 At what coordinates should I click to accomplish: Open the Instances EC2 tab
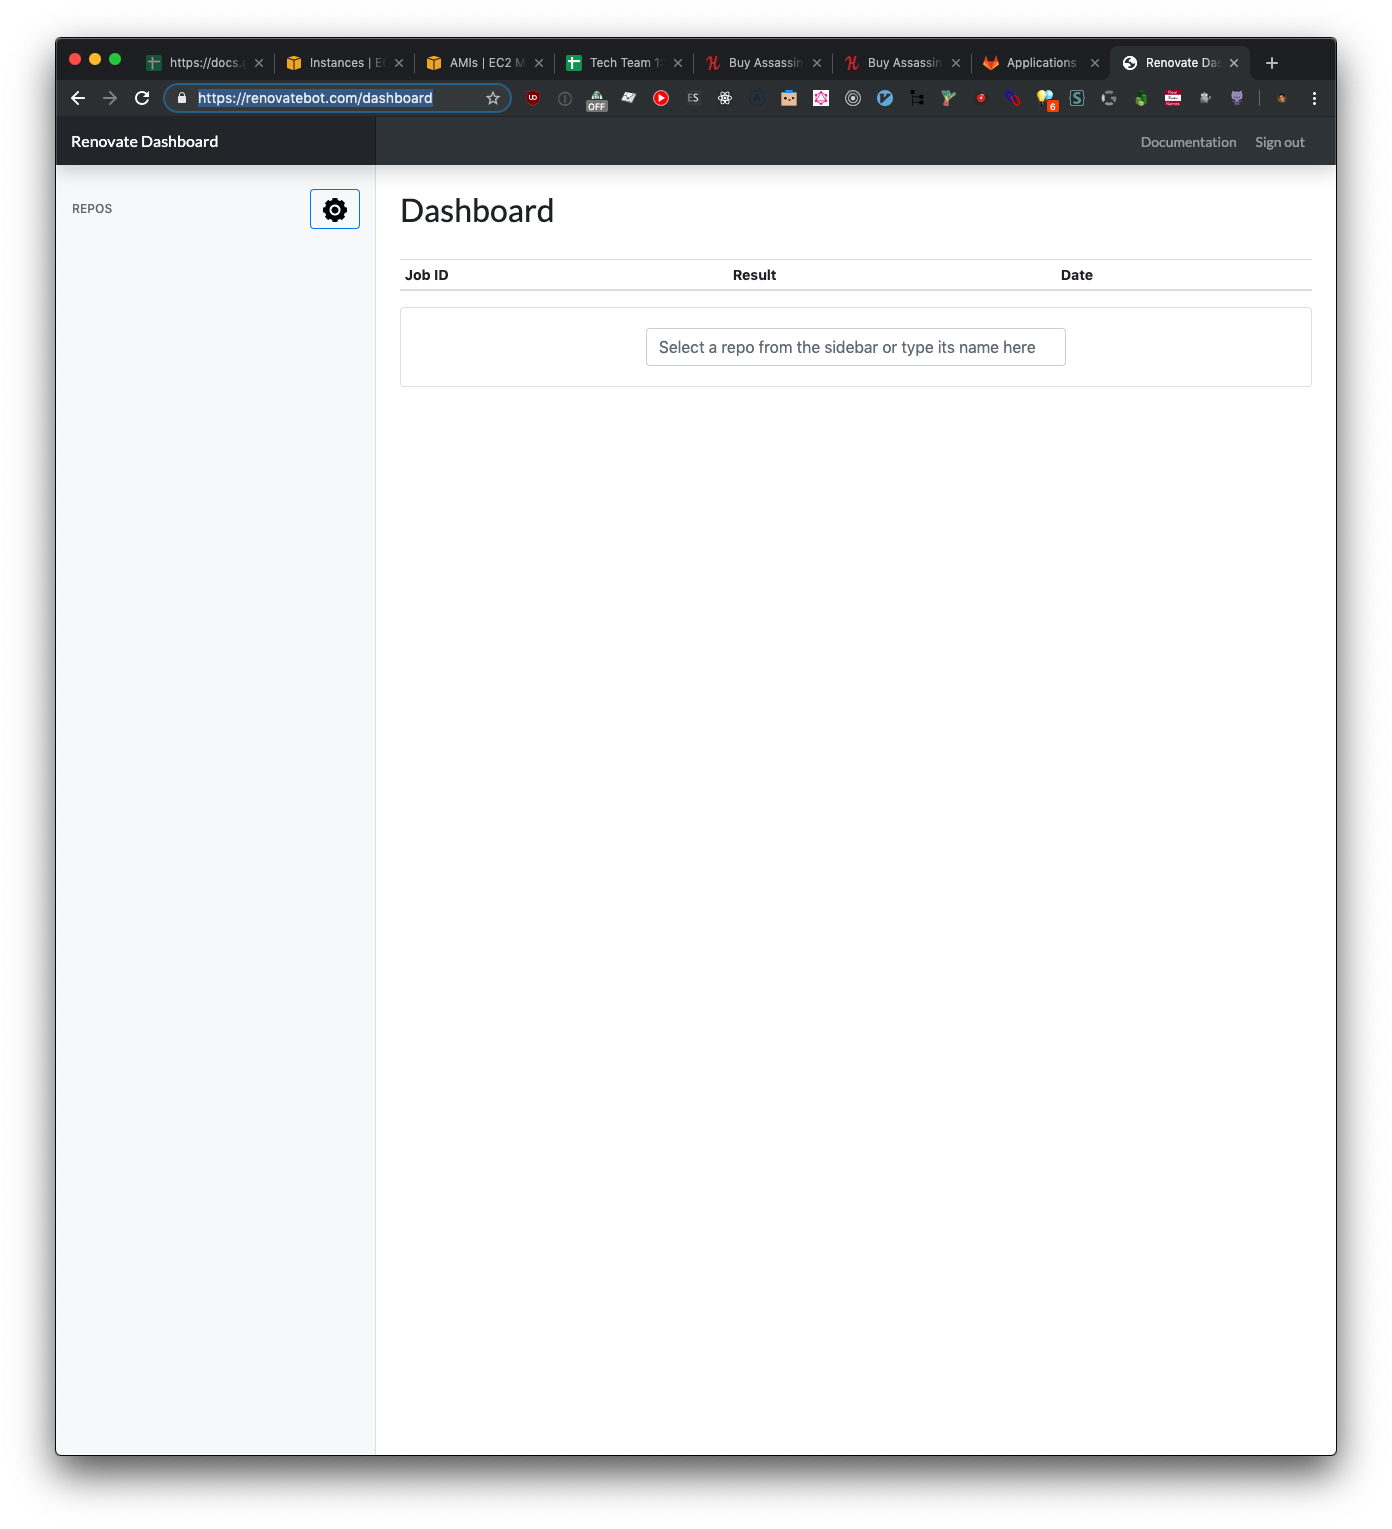[340, 62]
